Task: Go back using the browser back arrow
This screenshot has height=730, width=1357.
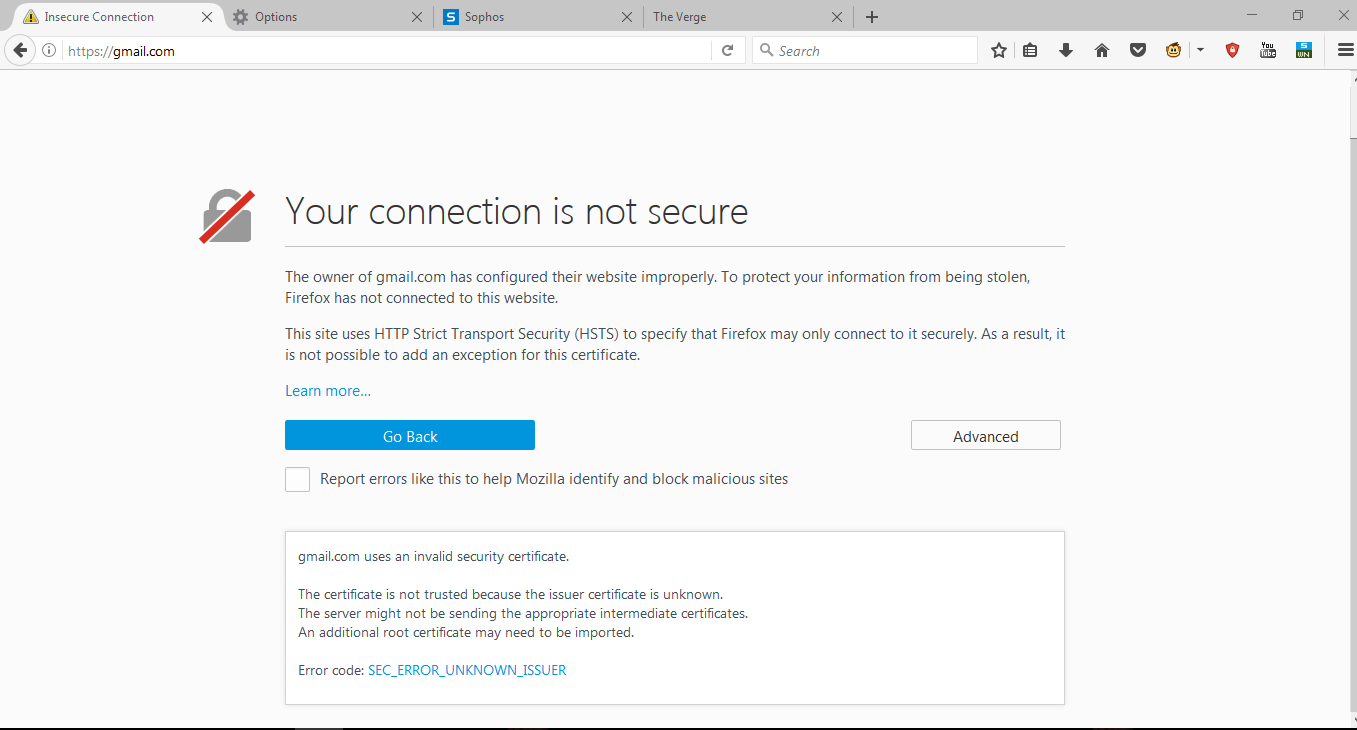Action: pyautogui.click(x=18, y=50)
